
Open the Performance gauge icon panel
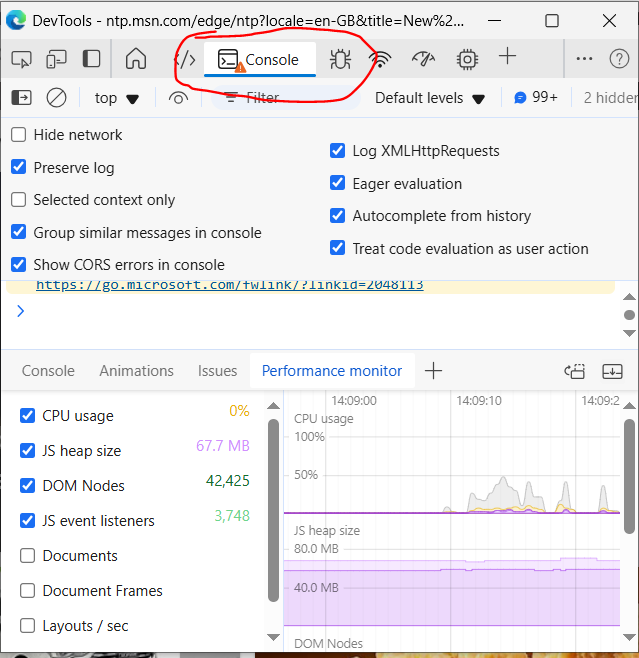point(423,59)
